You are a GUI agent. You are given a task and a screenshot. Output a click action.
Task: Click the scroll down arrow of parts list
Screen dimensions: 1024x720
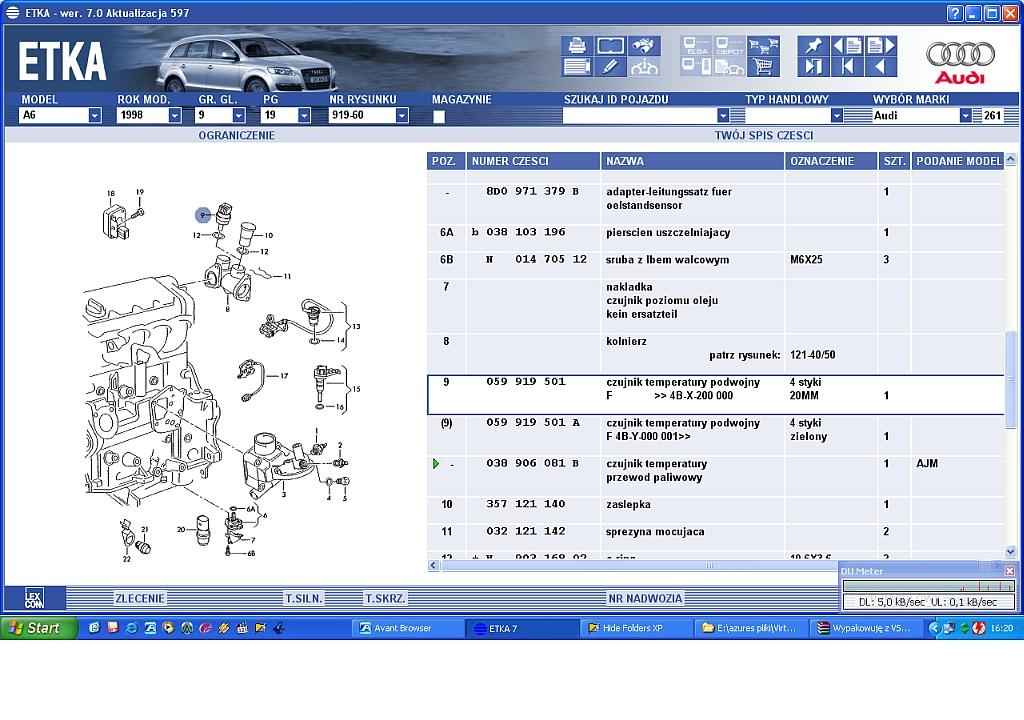point(1010,552)
